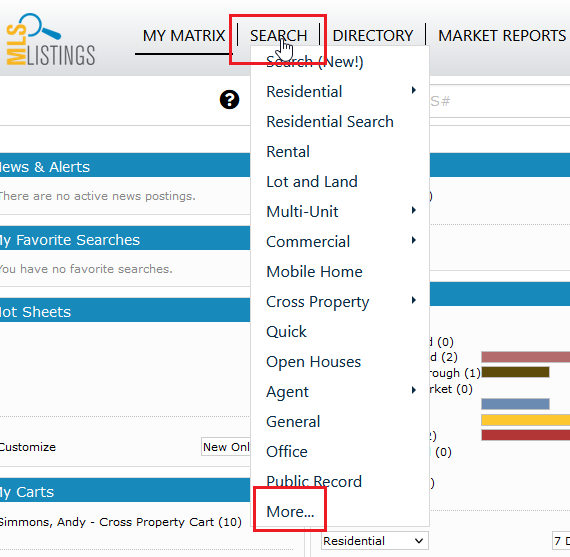Open the black question mark help icon
Image resolution: width=570 pixels, height=557 pixels.
[x=229, y=100]
